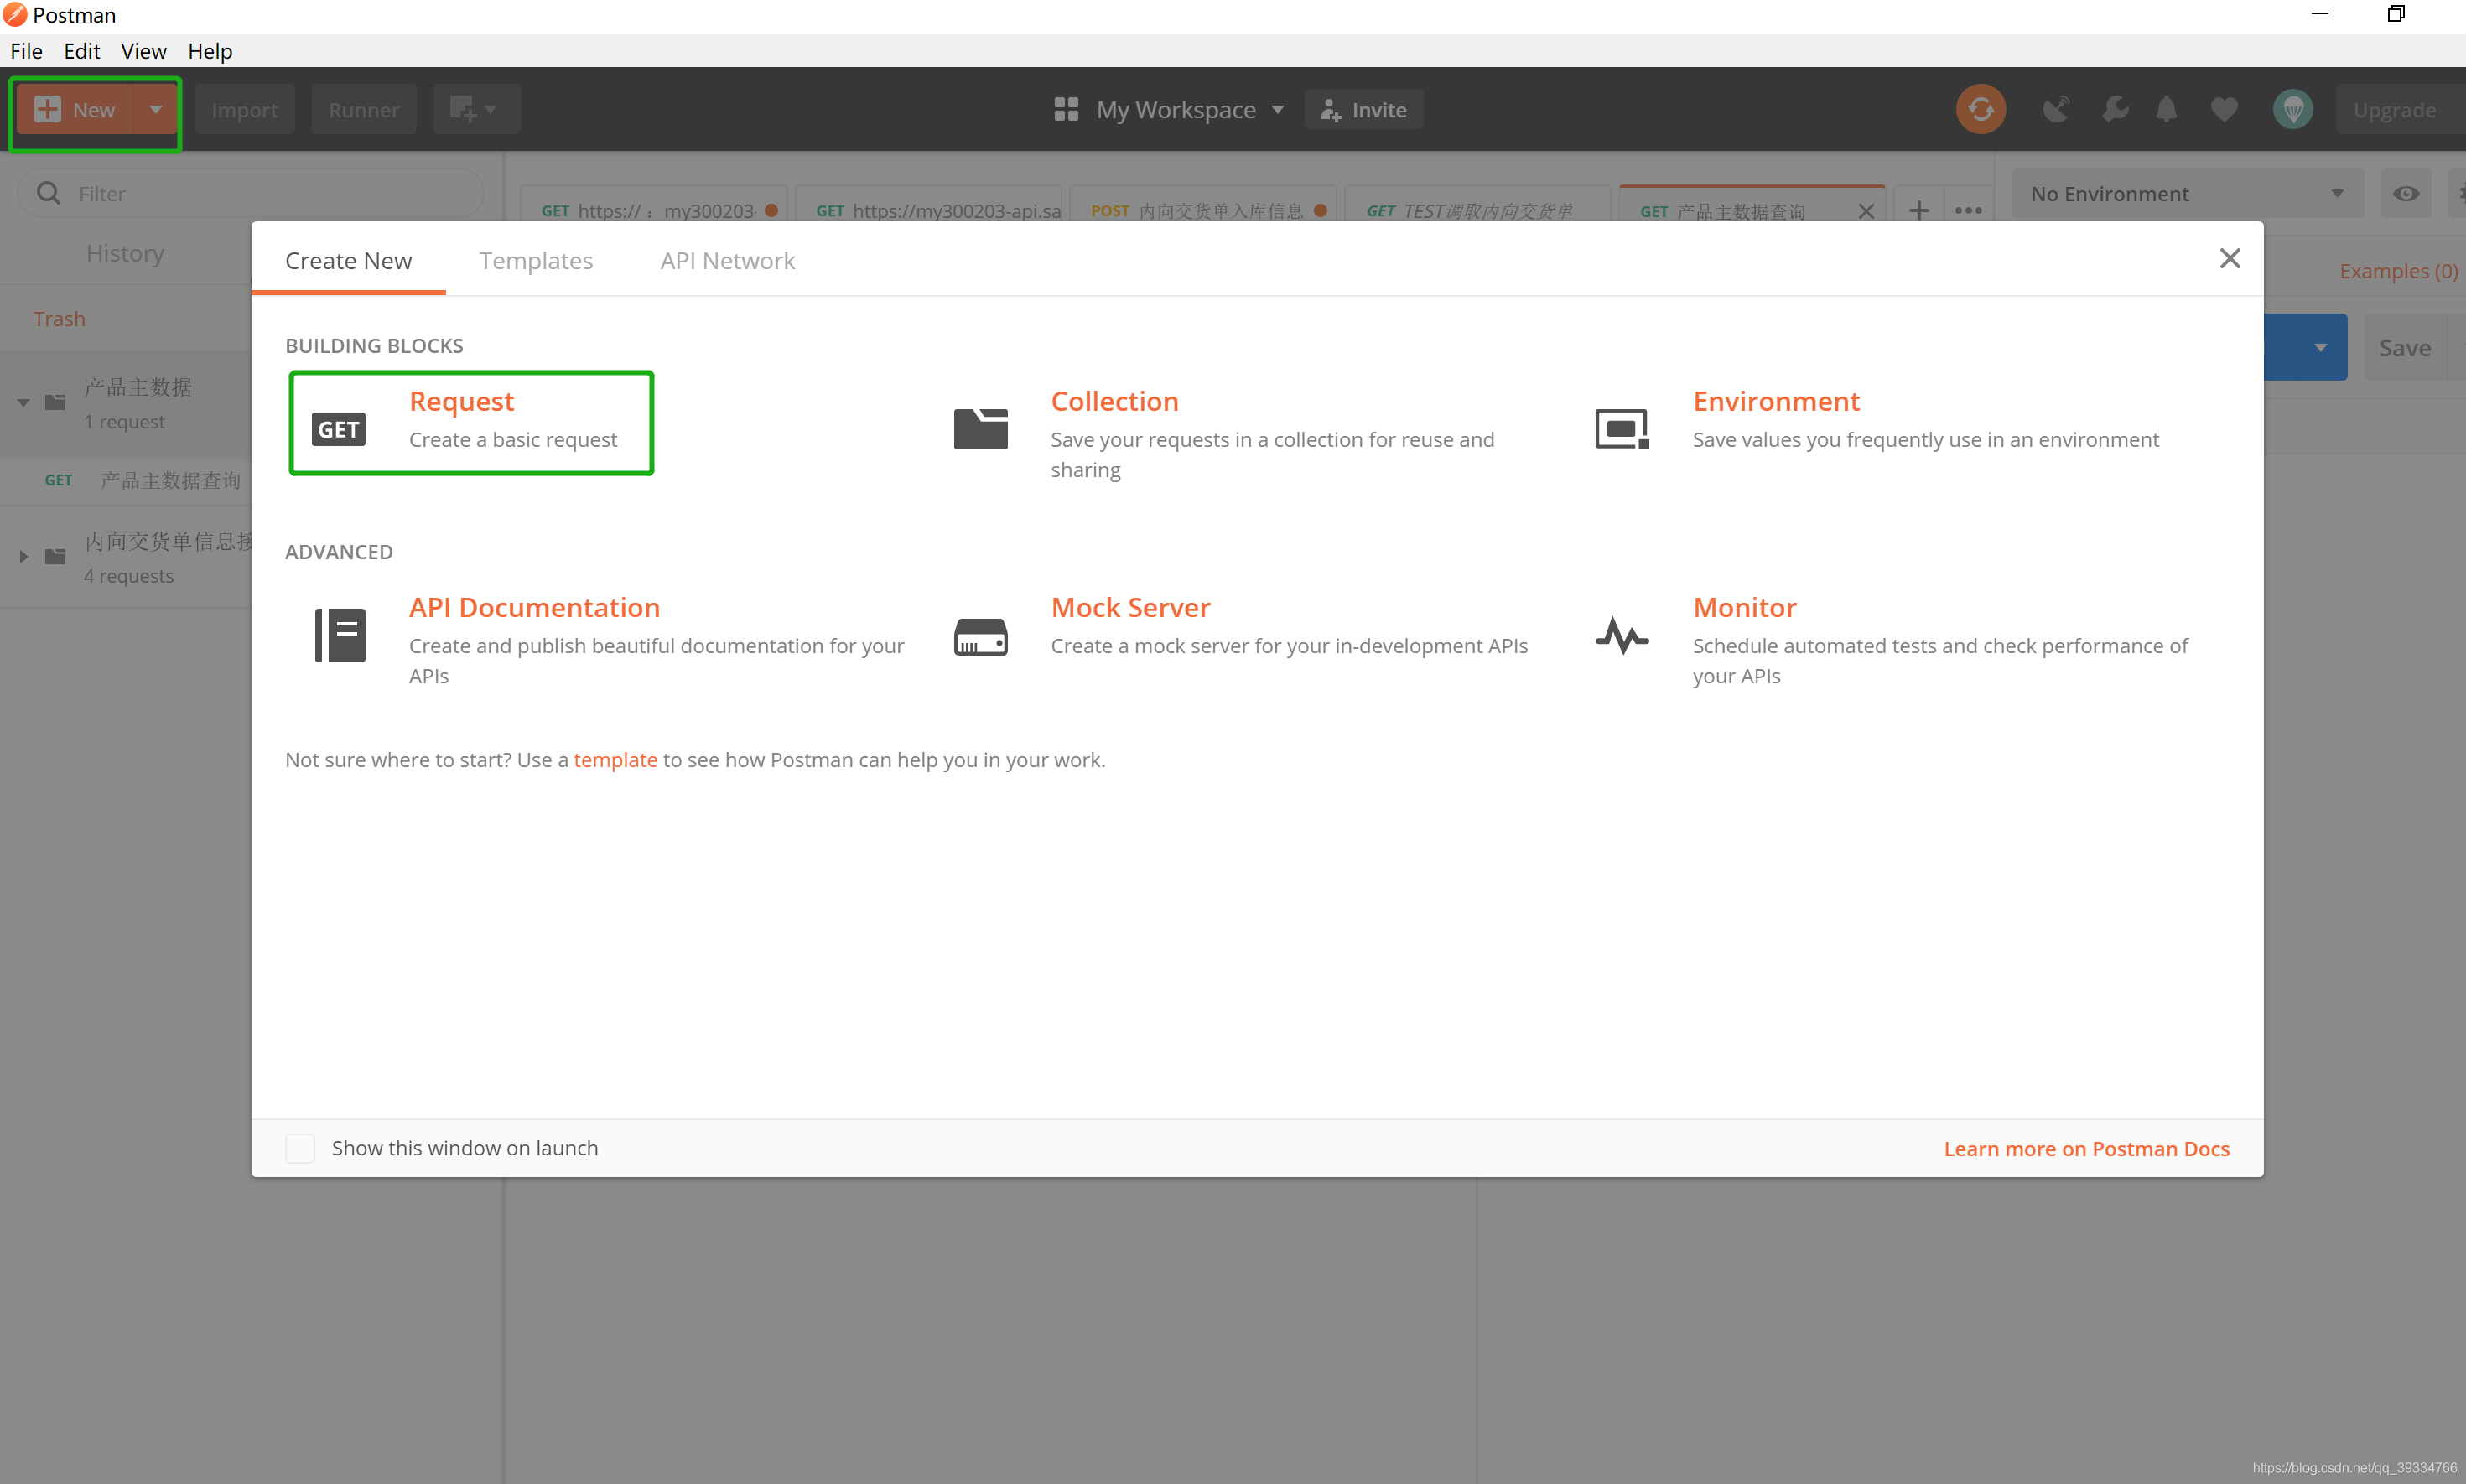
Task: Open the Help menu
Action: click(210, 50)
